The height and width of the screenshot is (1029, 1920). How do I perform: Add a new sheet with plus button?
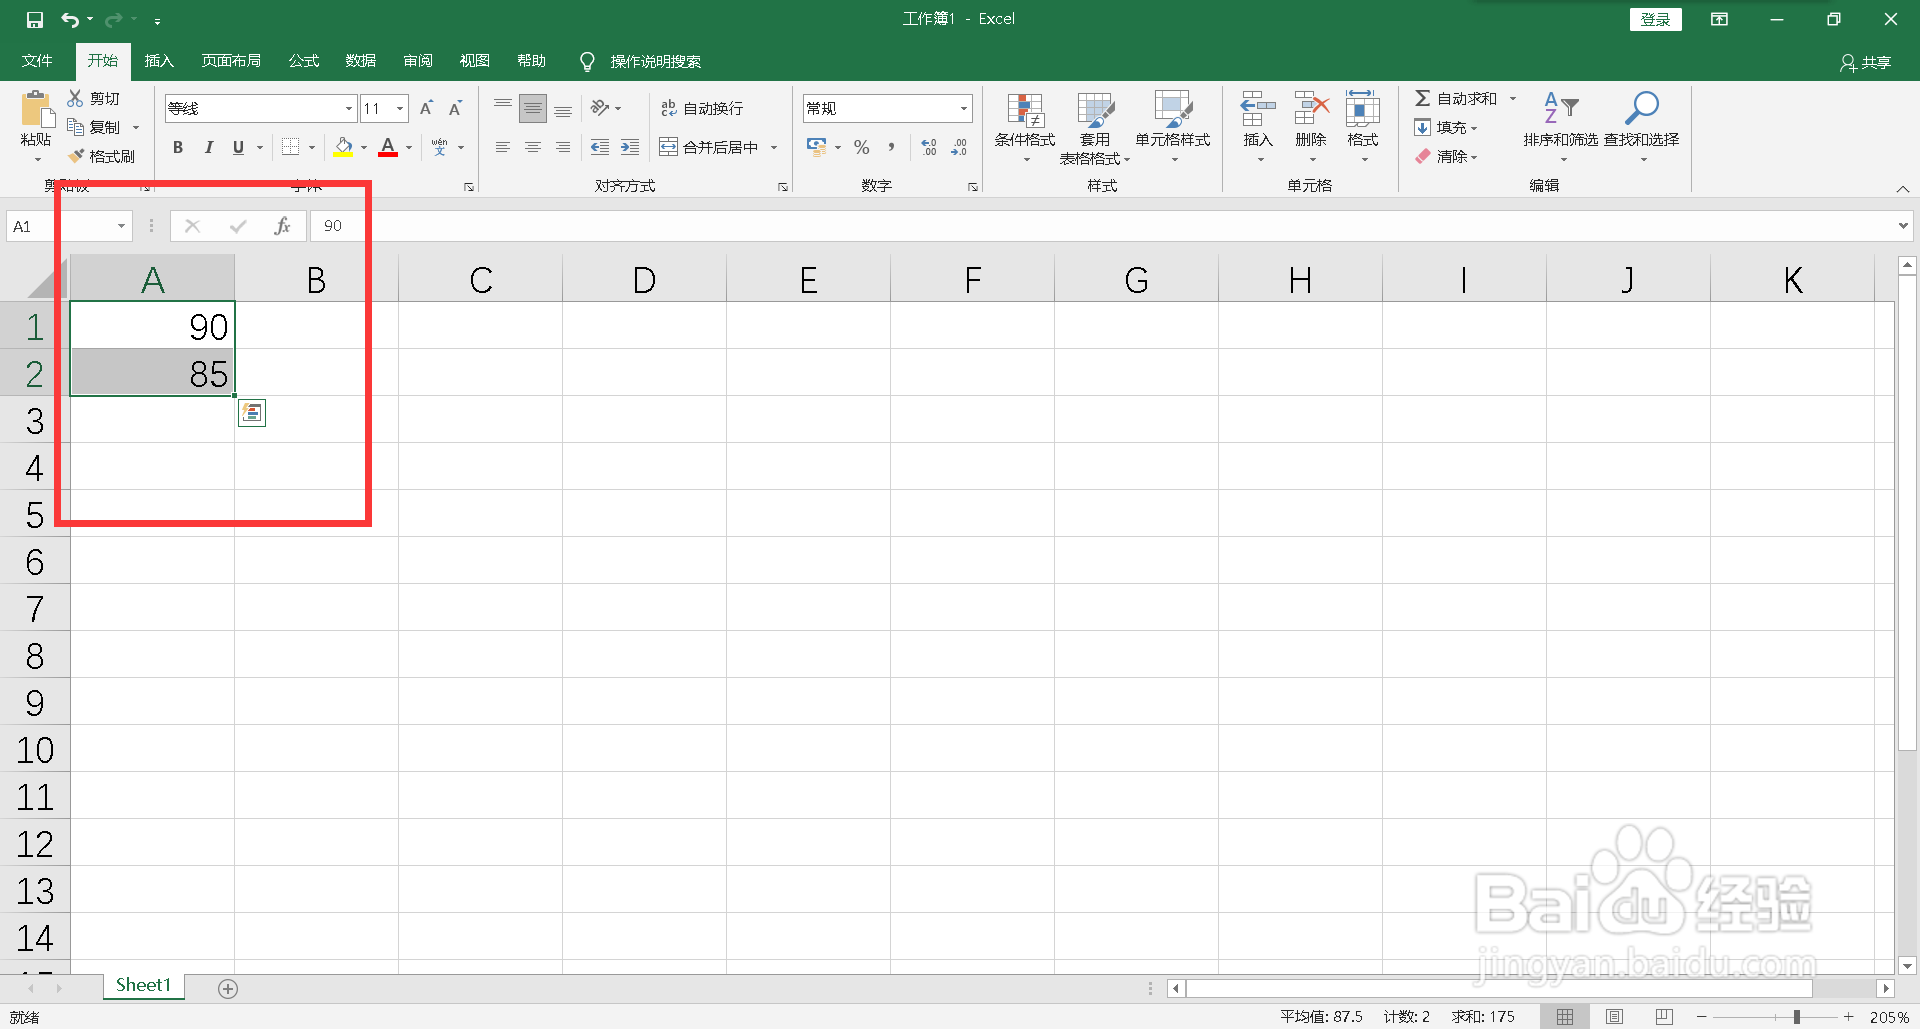click(x=228, y=988)
